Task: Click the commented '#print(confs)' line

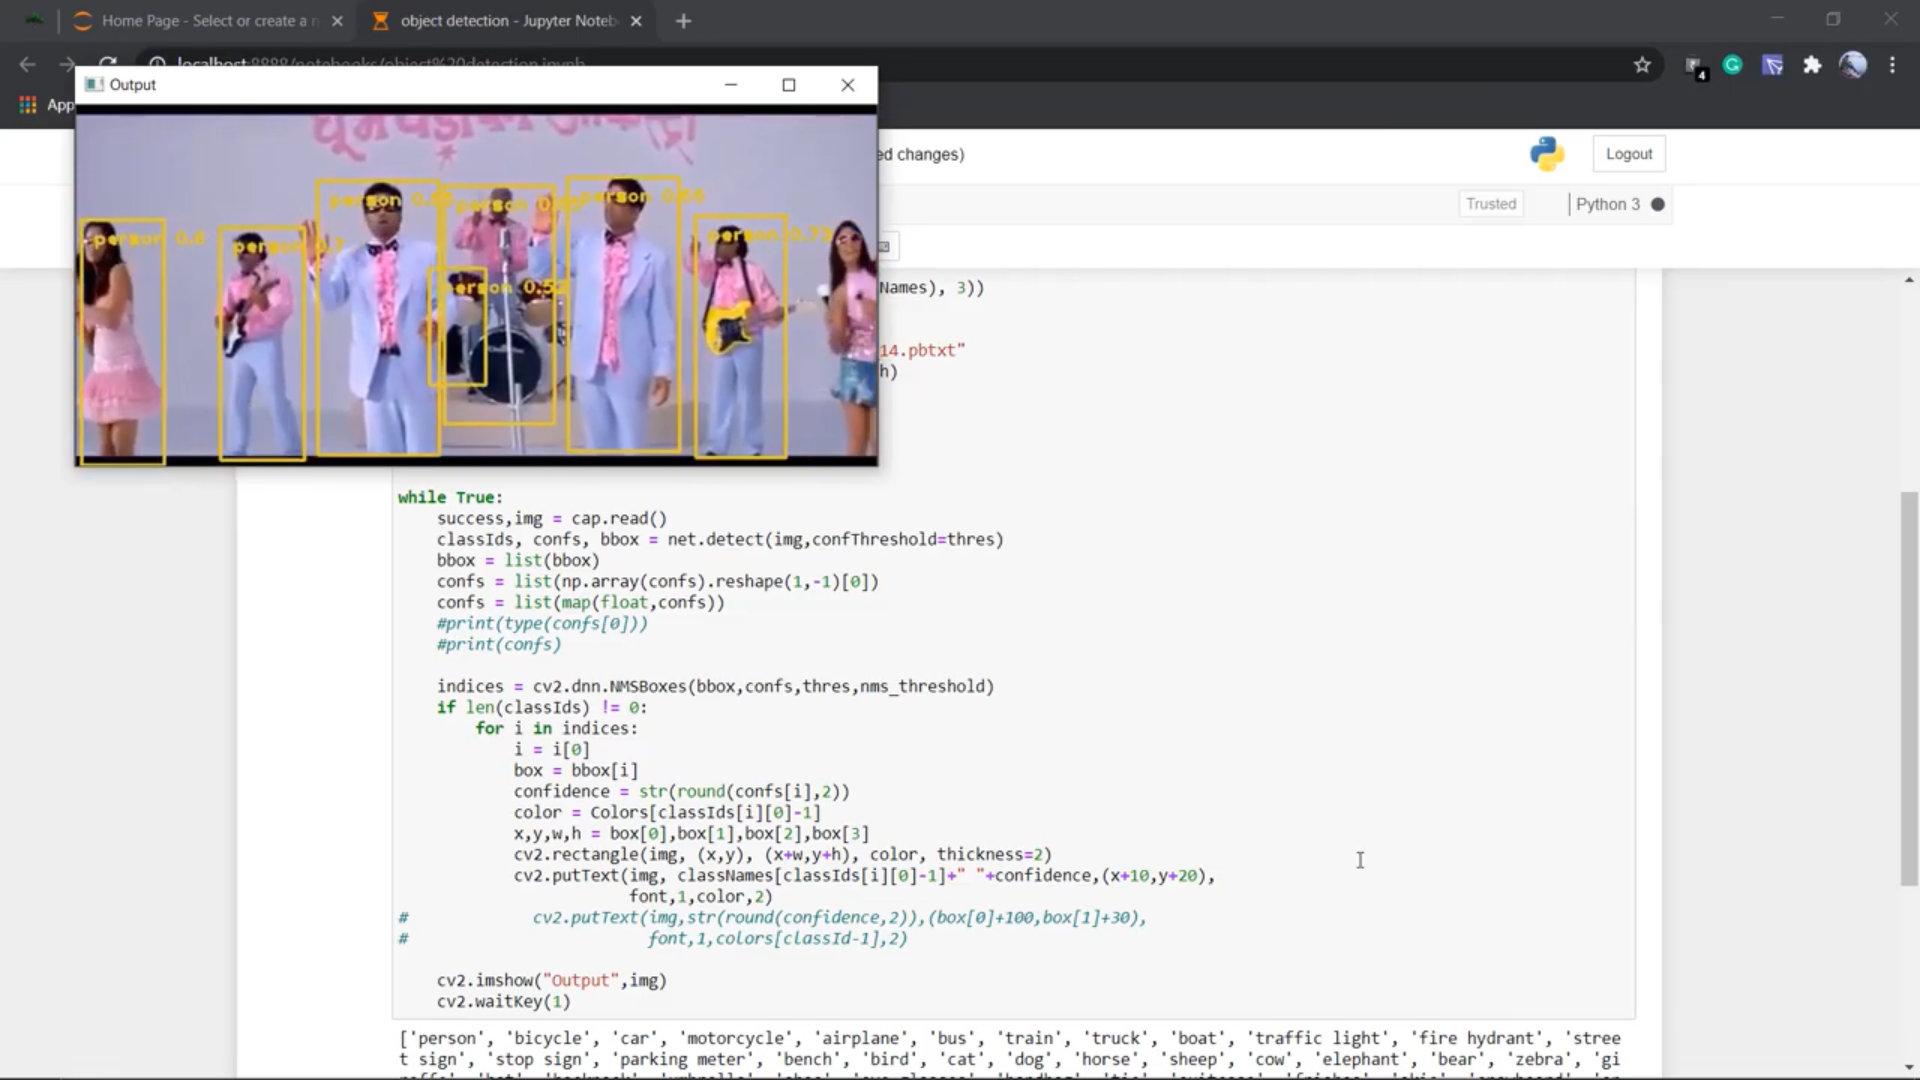Action: (499, 644)
